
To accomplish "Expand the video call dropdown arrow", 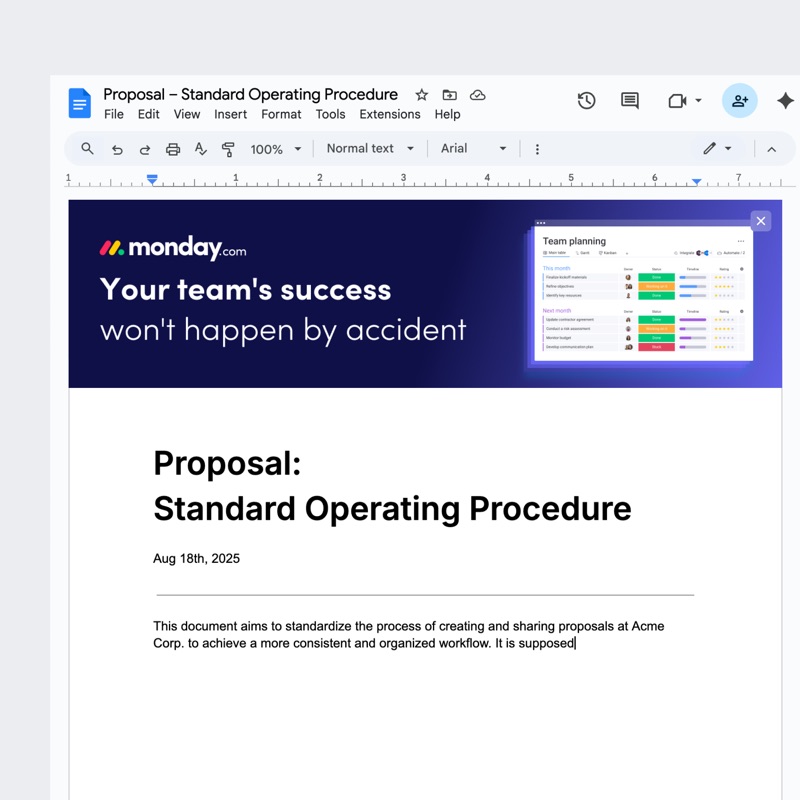I will pyautogui.click(x=698, y=101).
